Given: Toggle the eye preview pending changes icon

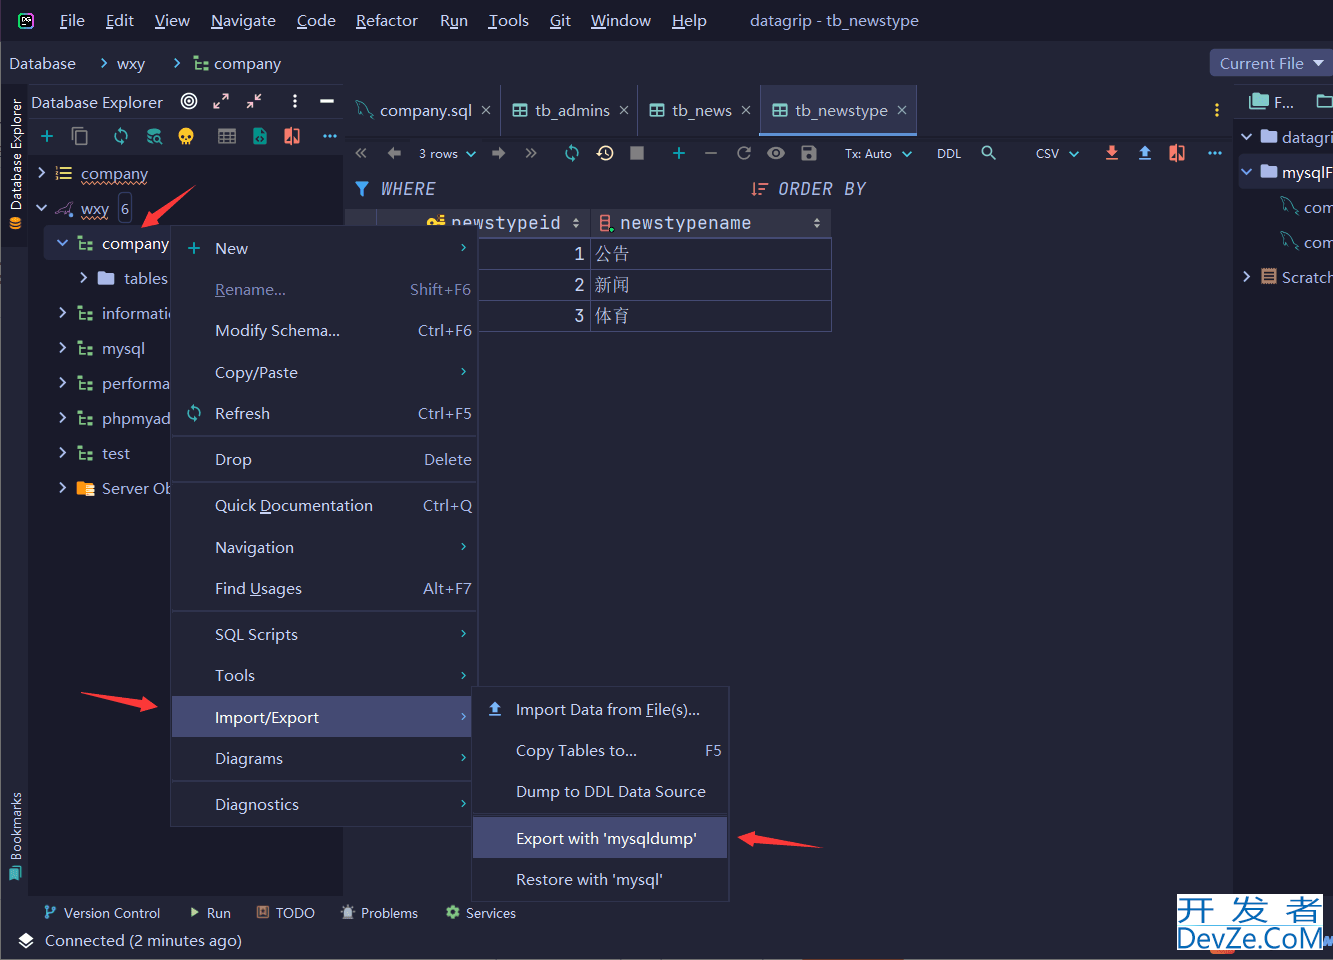Looking at the screenshot, I should pyautogui.click(x=776, y=153).
